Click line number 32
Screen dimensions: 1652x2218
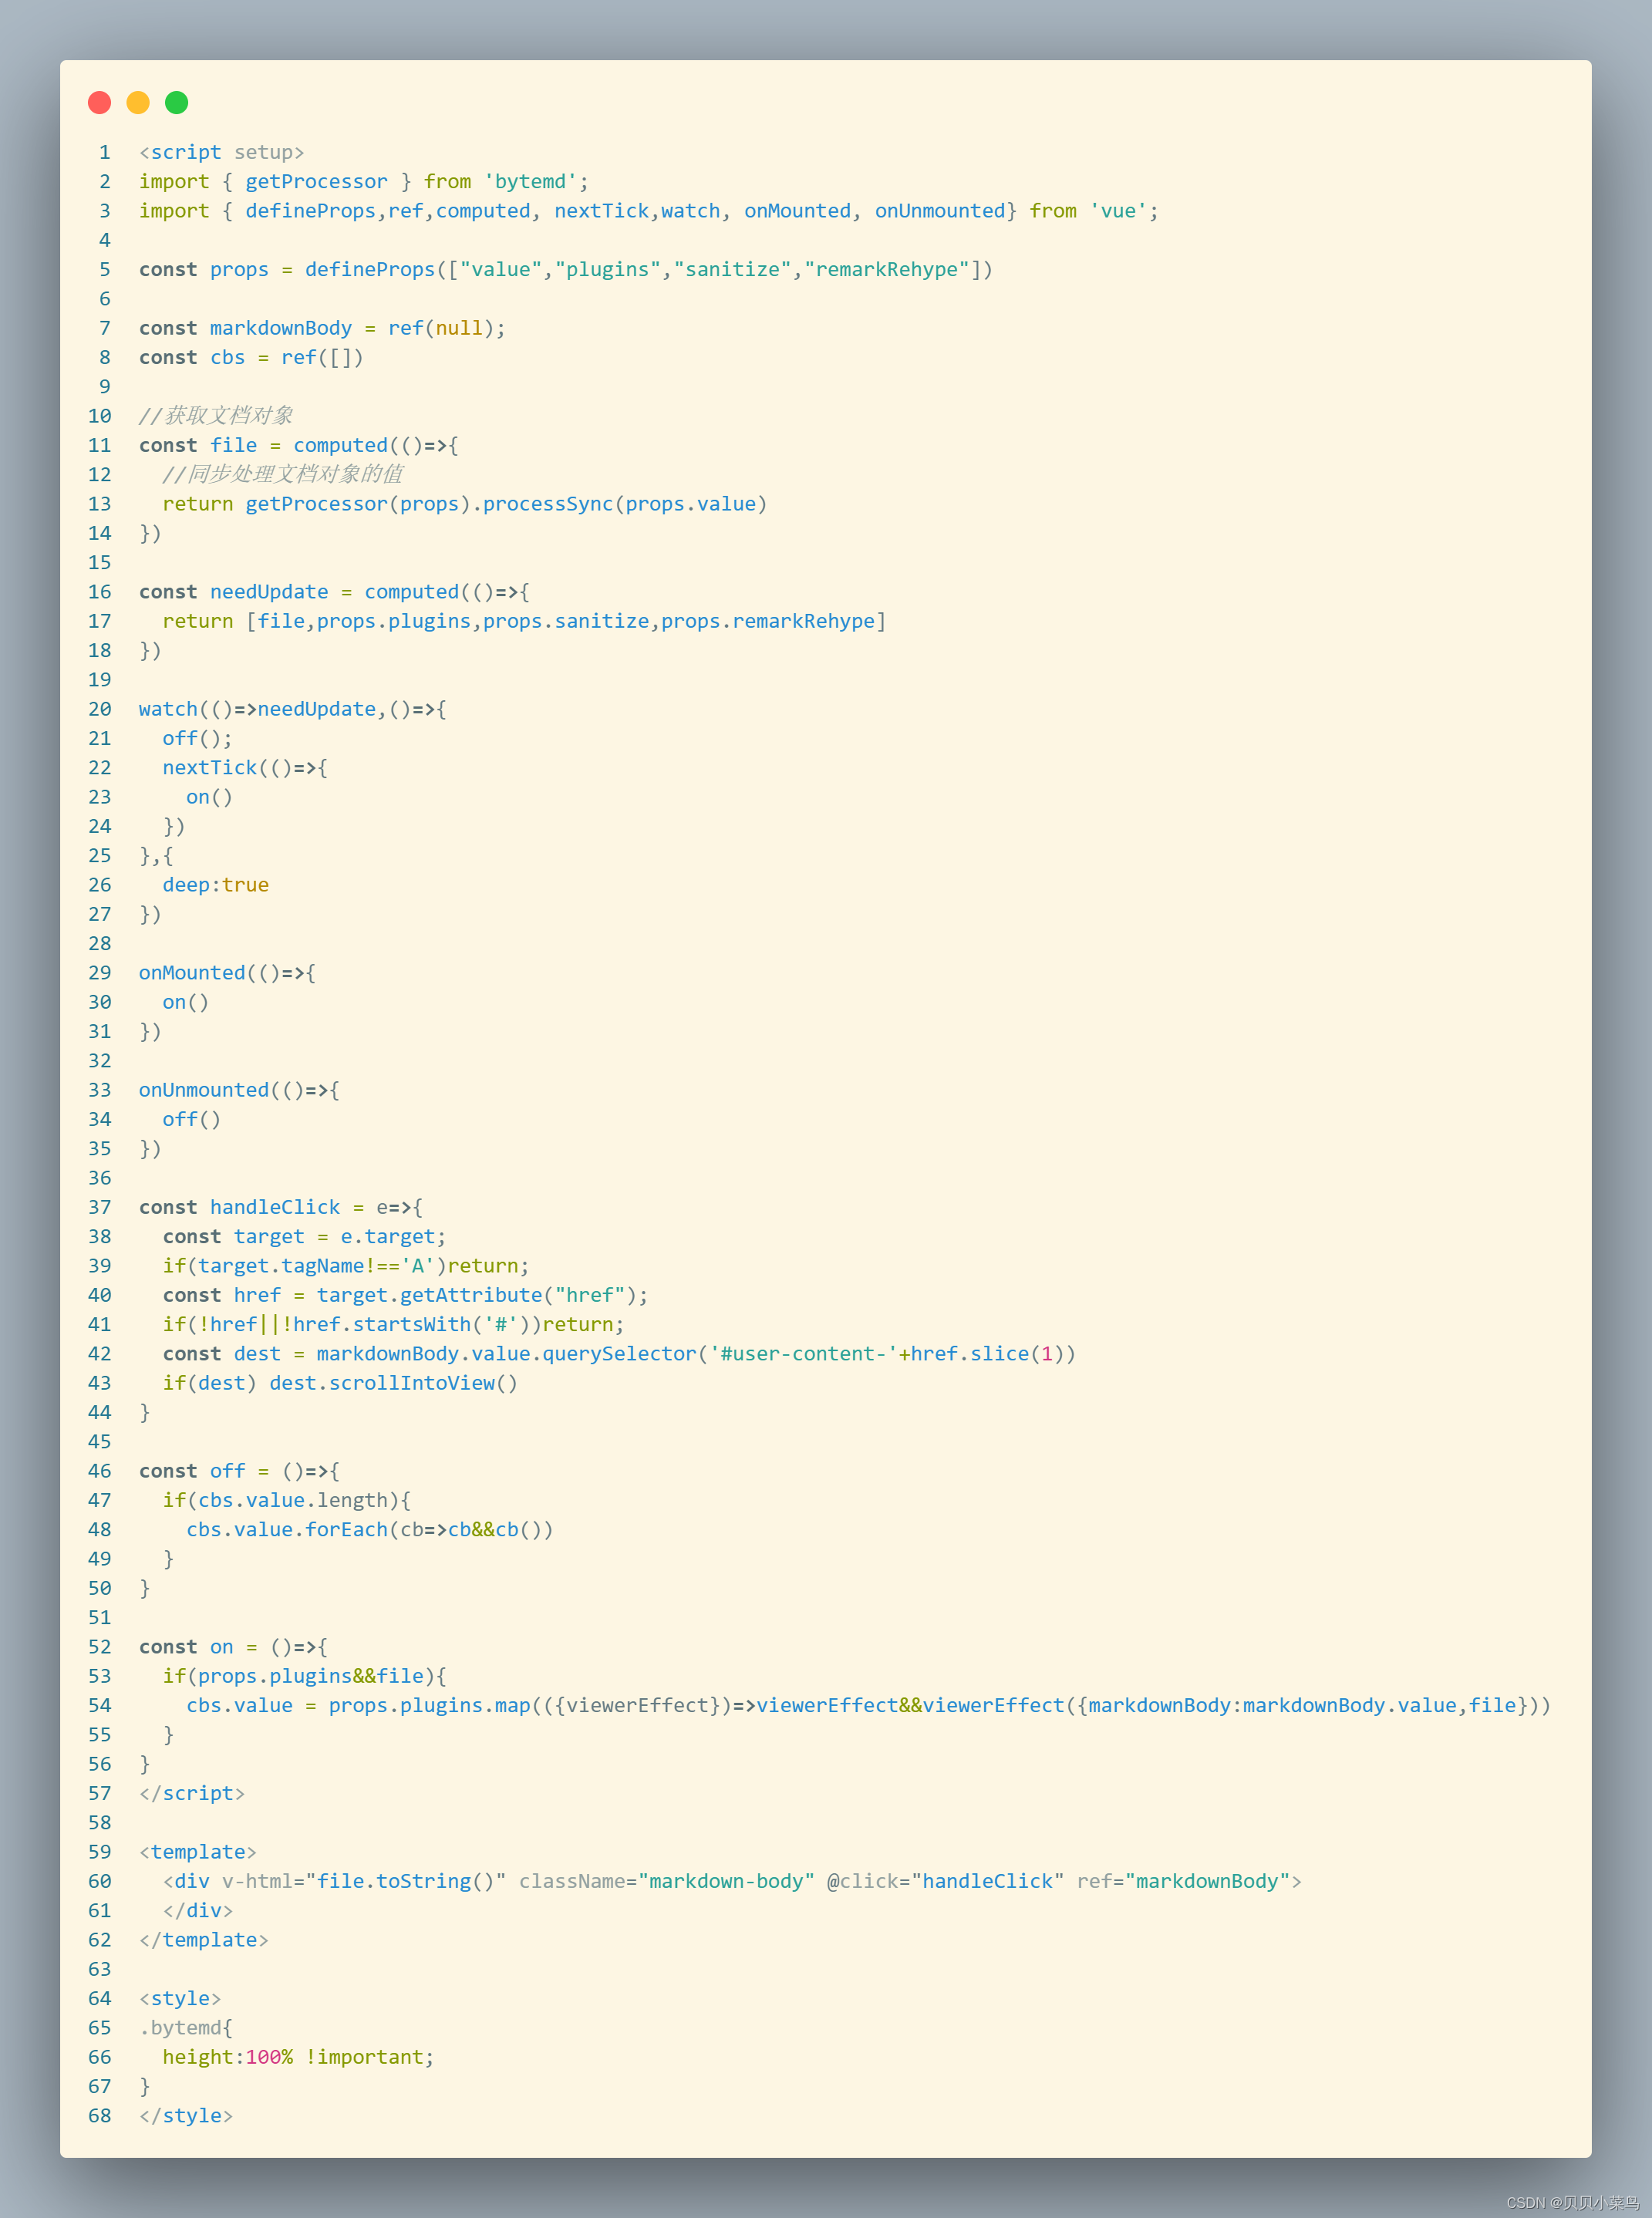[100, 1061]
